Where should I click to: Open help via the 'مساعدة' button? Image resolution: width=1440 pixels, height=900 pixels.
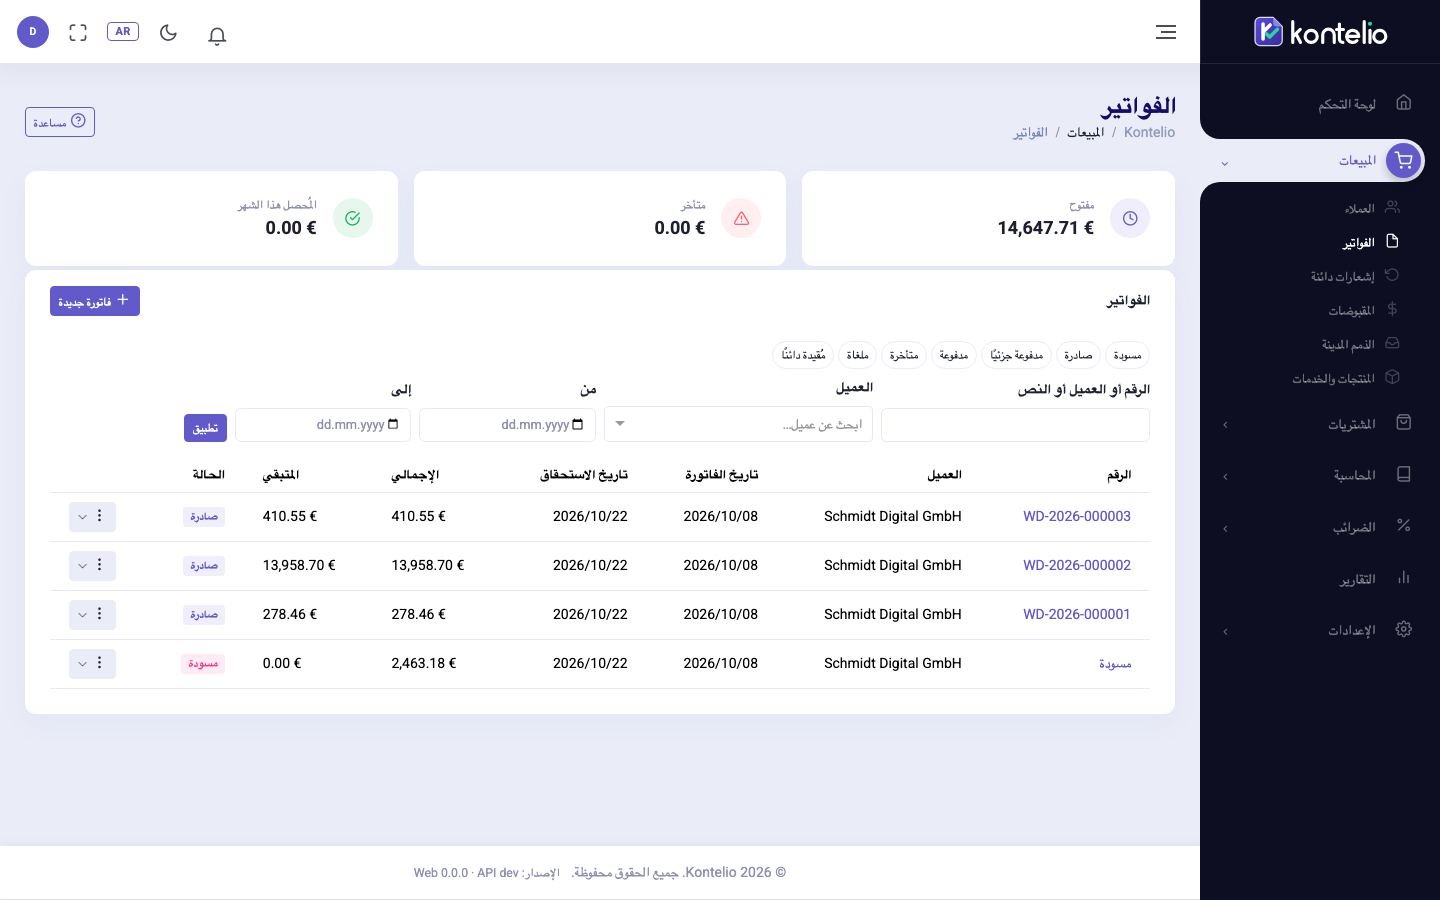(x=60, y=122)
